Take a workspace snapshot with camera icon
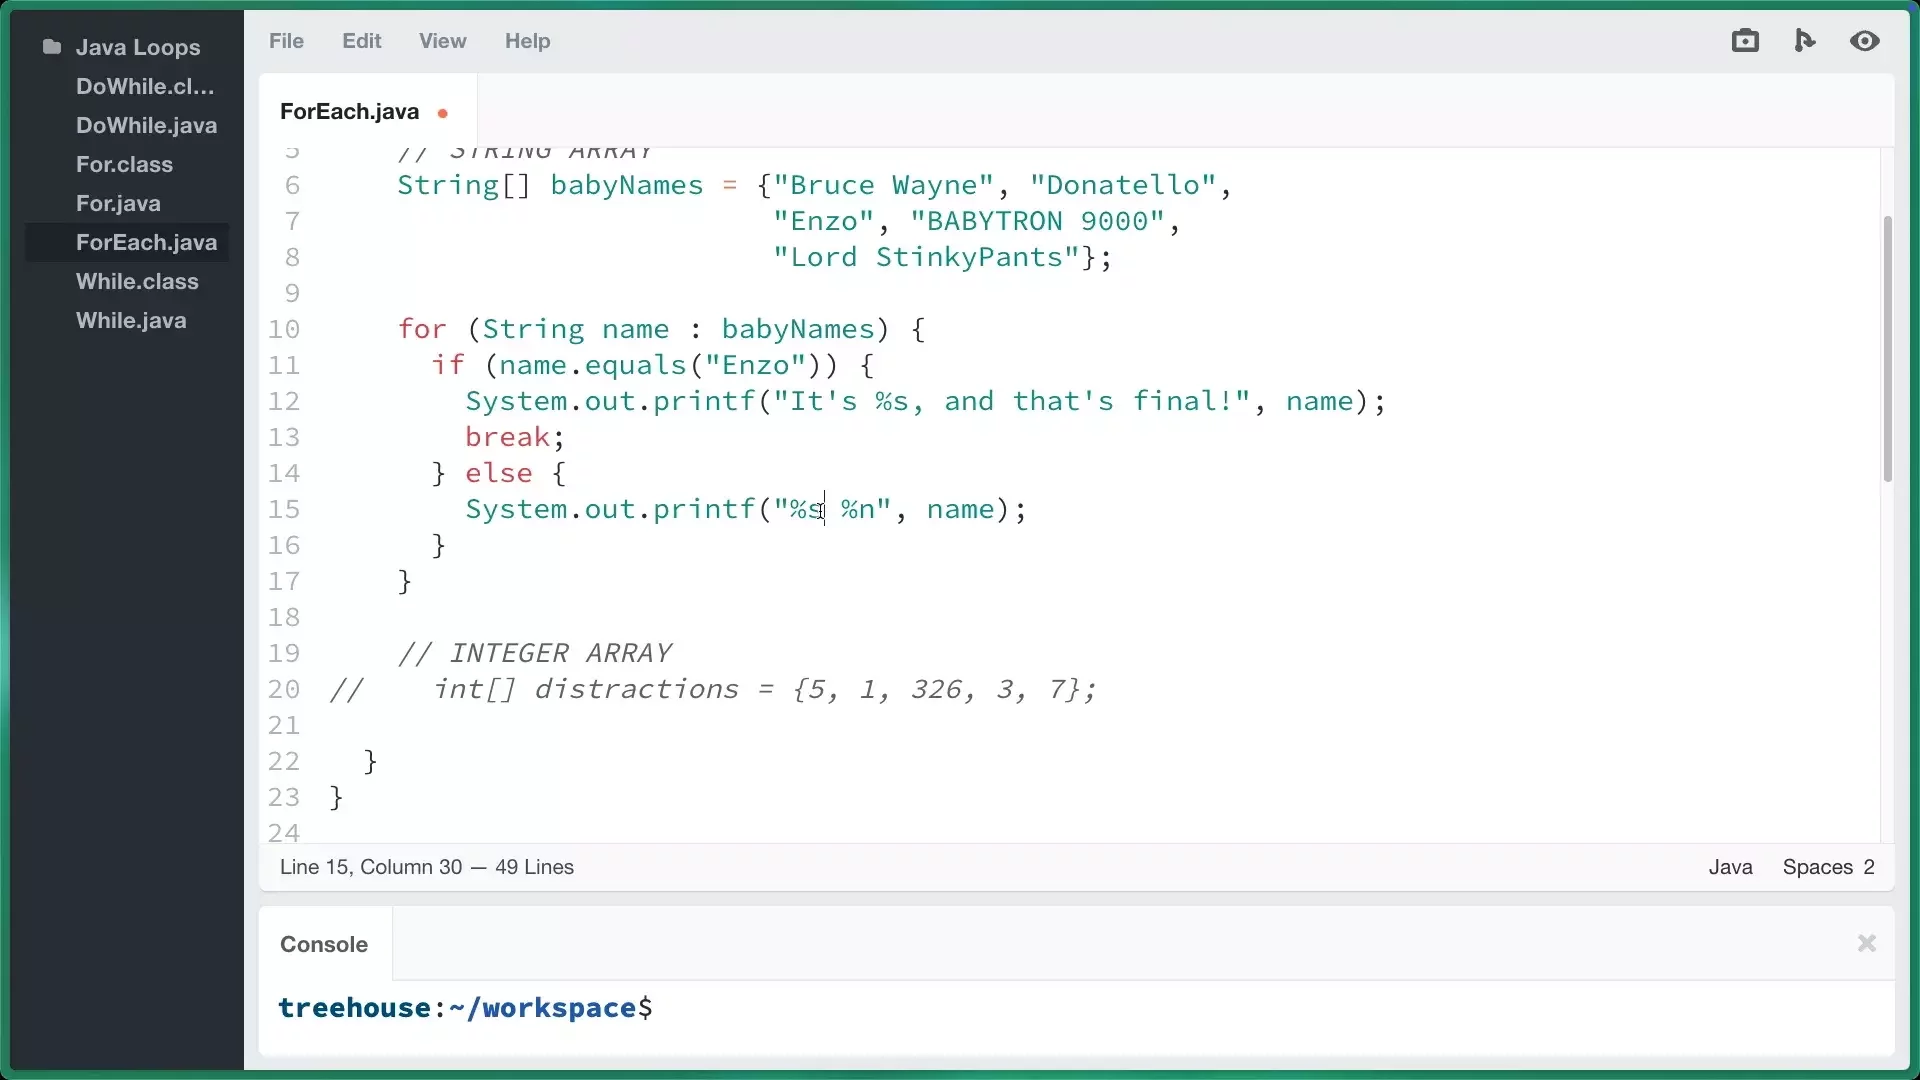 1745,41
